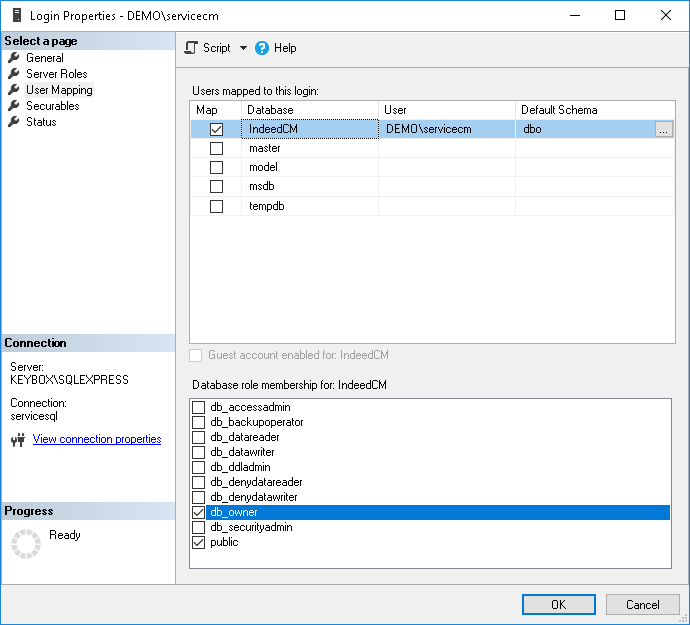The width and height of the screenshot is (690, 625).
Task: Click the Login Properties title bar icon
Action: [17, 15]
